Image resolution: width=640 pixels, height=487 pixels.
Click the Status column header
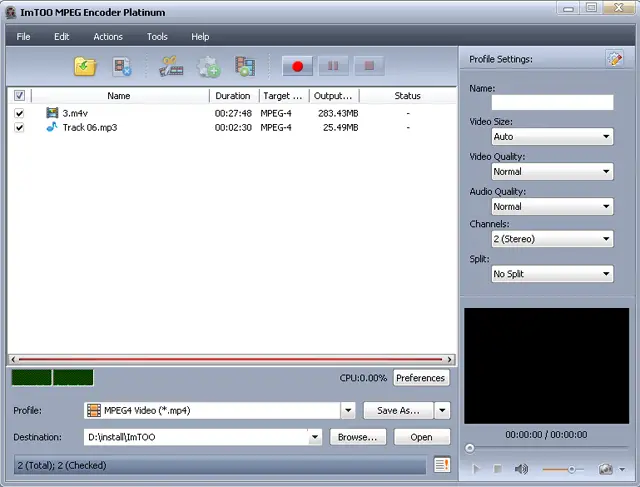(x=407, y=96)
